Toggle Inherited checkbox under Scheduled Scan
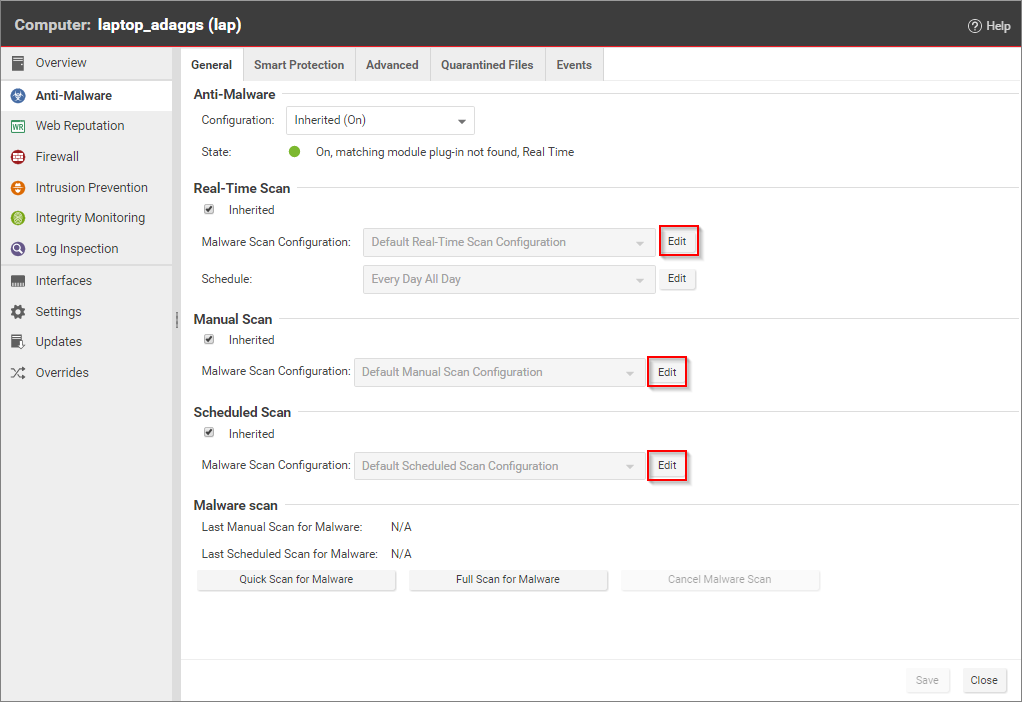1022x702 pixels. [x=209, y=433]
